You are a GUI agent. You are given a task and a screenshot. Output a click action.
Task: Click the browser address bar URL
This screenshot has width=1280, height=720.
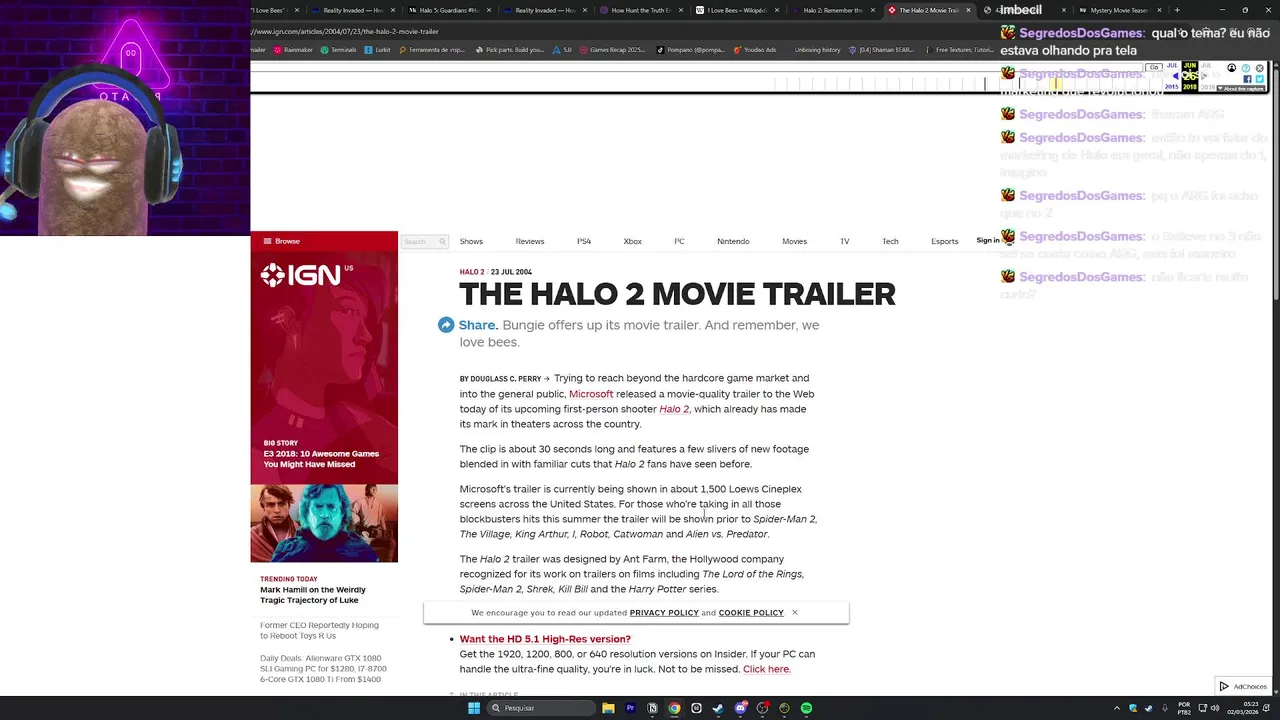point(345,31)
